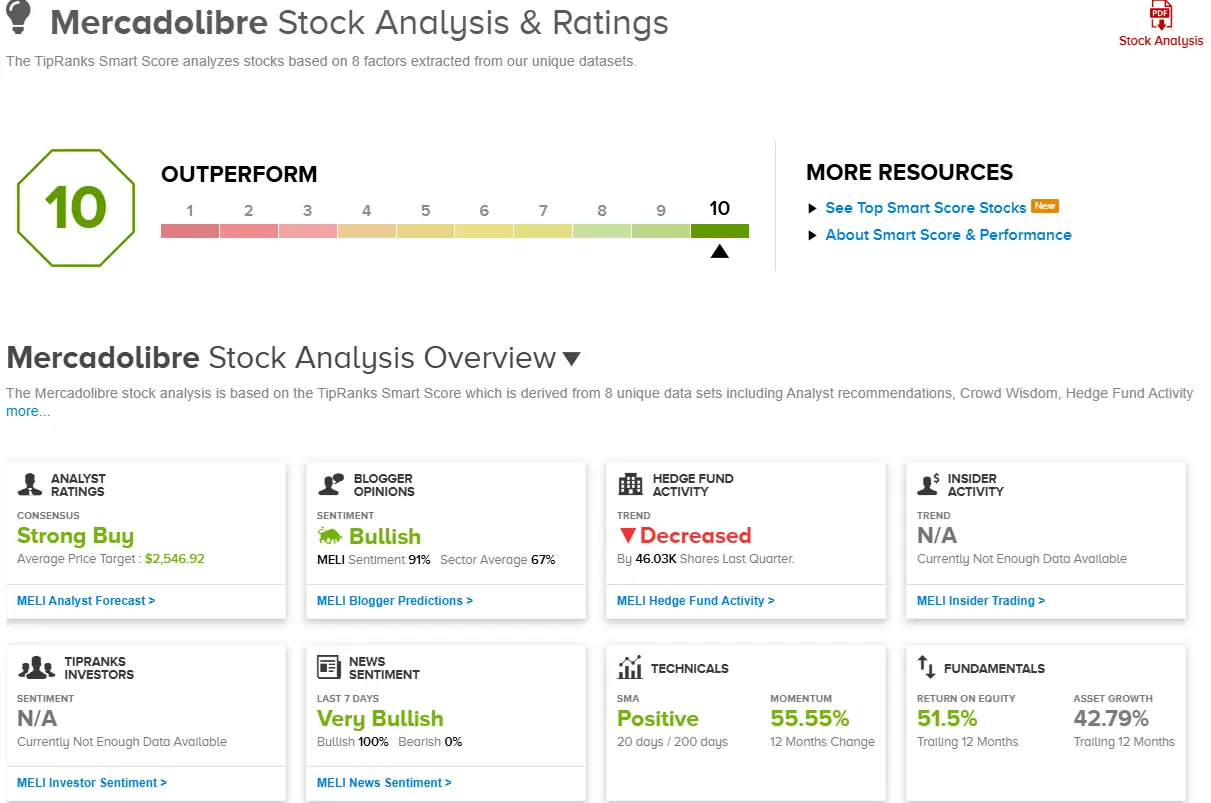Click the Fundamentals arrows icon
Screen dimensions: 1211x803
pos(926,667)
